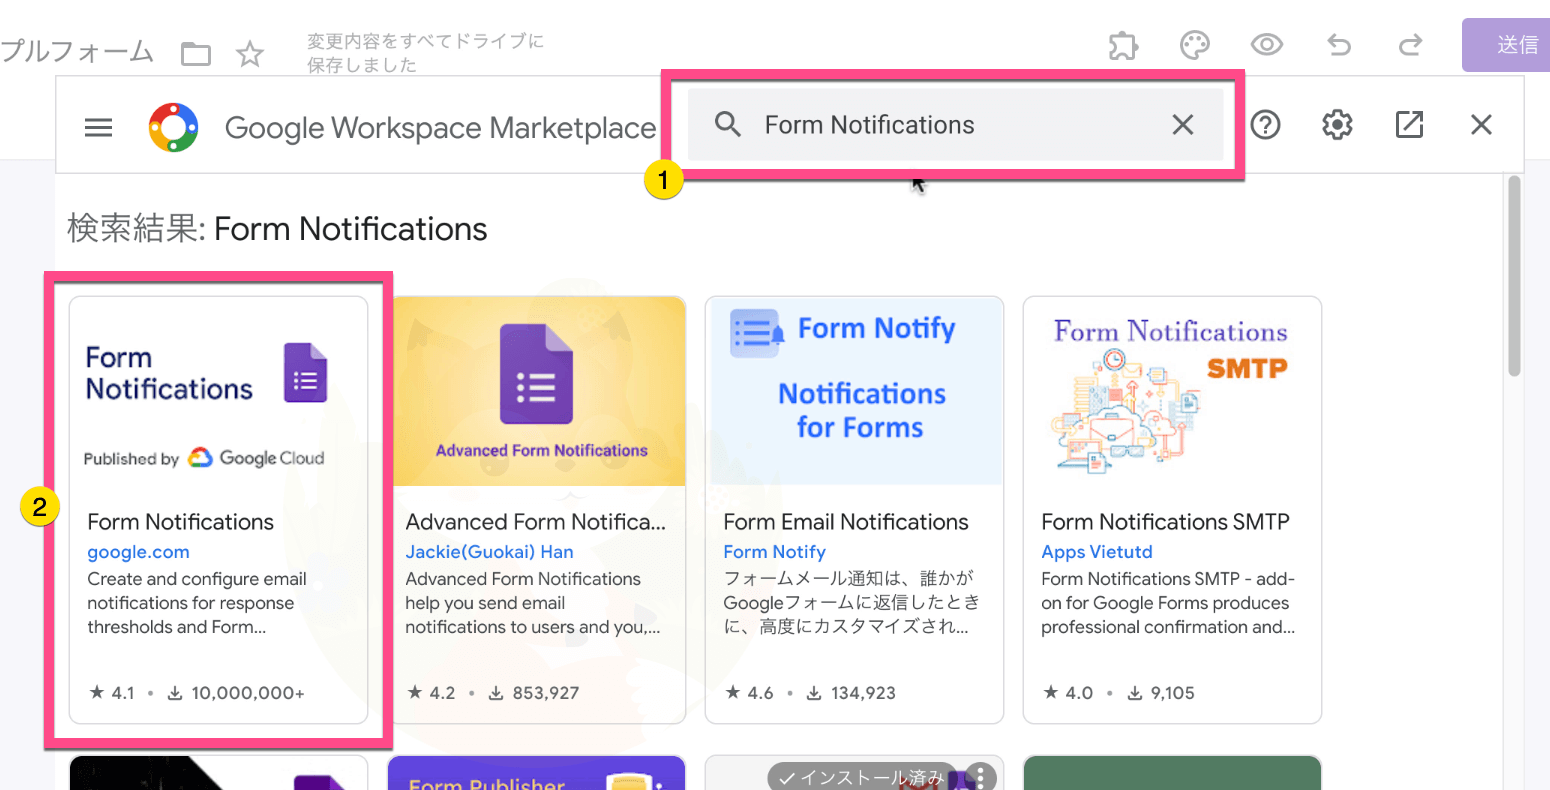Image resolution: width=1550 pixels, height=790 pixels.
Task: Open Advanced Form Notifications banner image
Action: pyautogui.click(x=537, y=392)
